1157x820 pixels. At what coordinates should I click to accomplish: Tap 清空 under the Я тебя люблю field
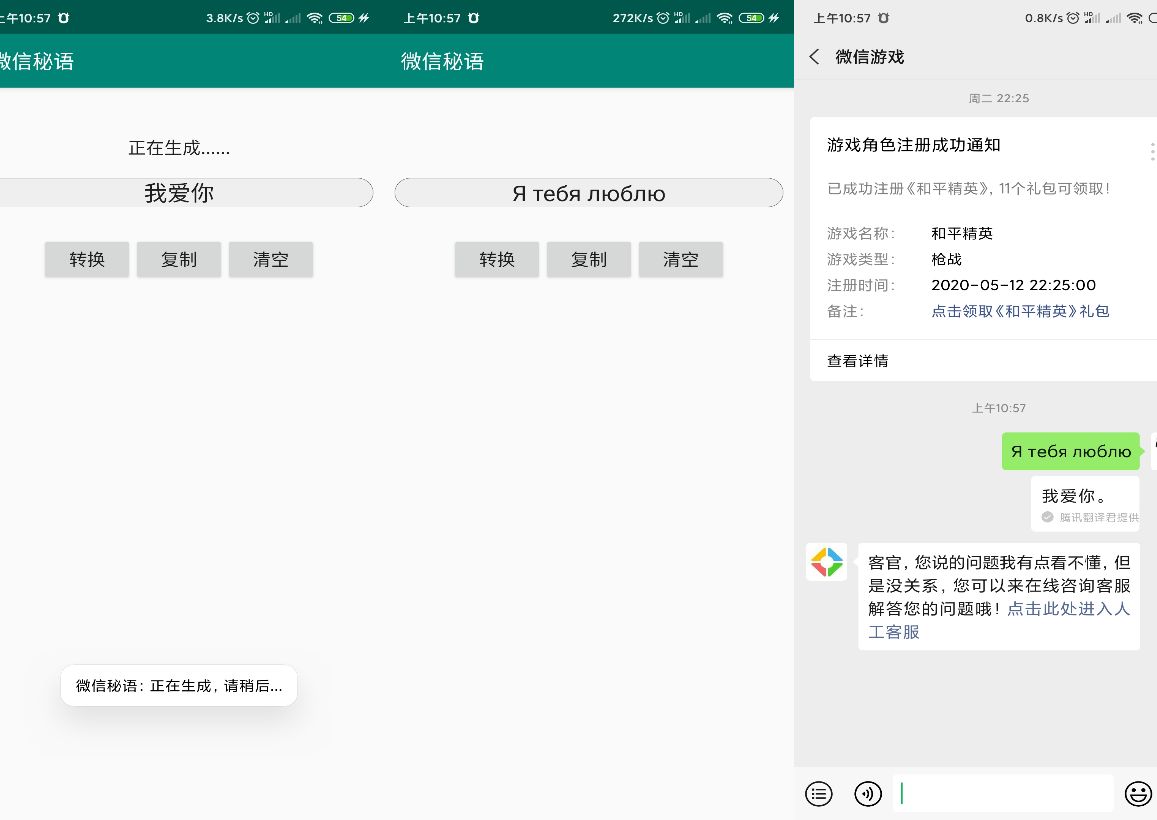pyautogui.click(x=681, y=259)
